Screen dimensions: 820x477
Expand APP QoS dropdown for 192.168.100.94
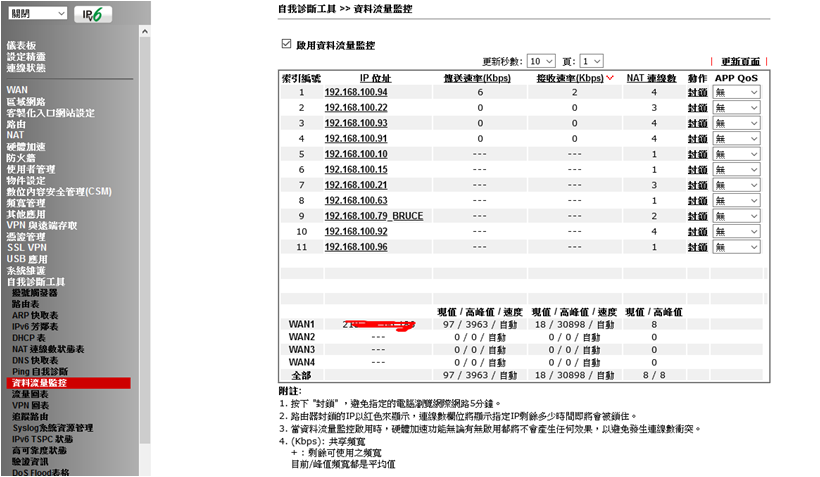click(737, 92)
